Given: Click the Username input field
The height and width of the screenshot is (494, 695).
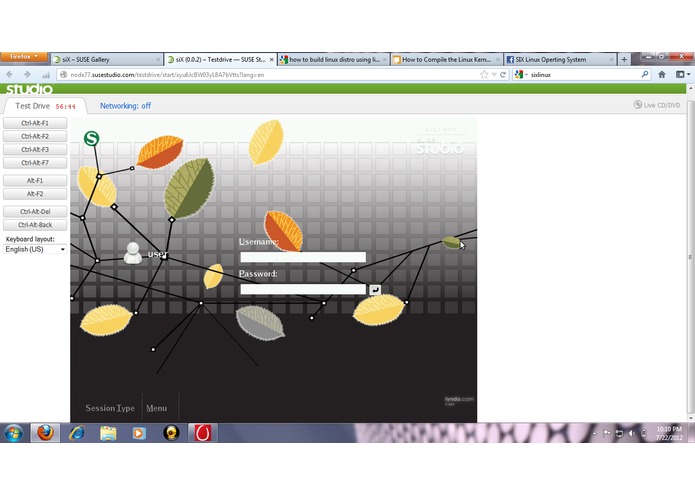Looking at the screenshot, I should [303, 257].
